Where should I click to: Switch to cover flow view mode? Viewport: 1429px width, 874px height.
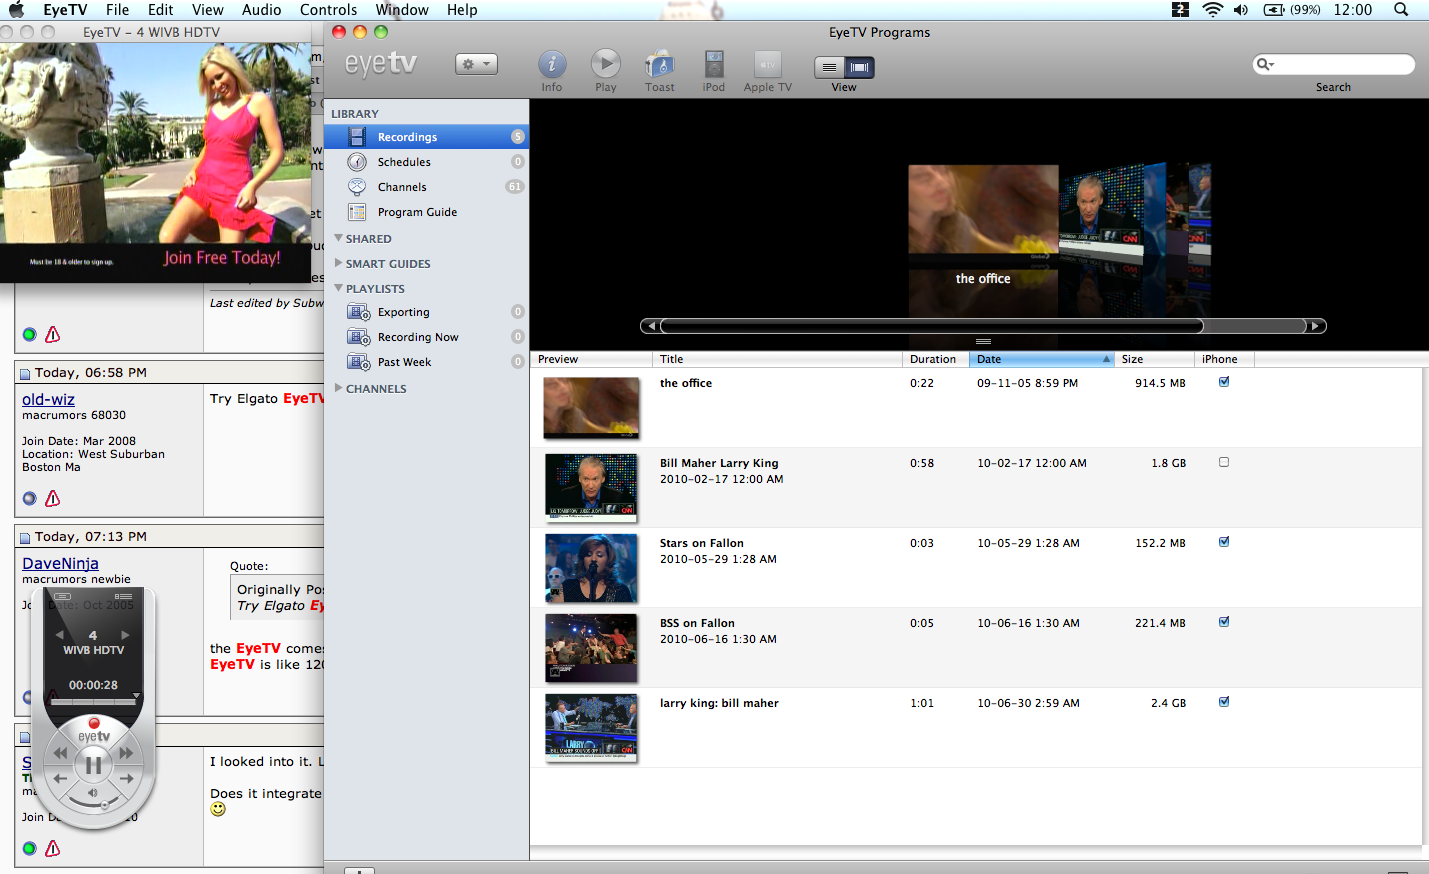point(860,67)
